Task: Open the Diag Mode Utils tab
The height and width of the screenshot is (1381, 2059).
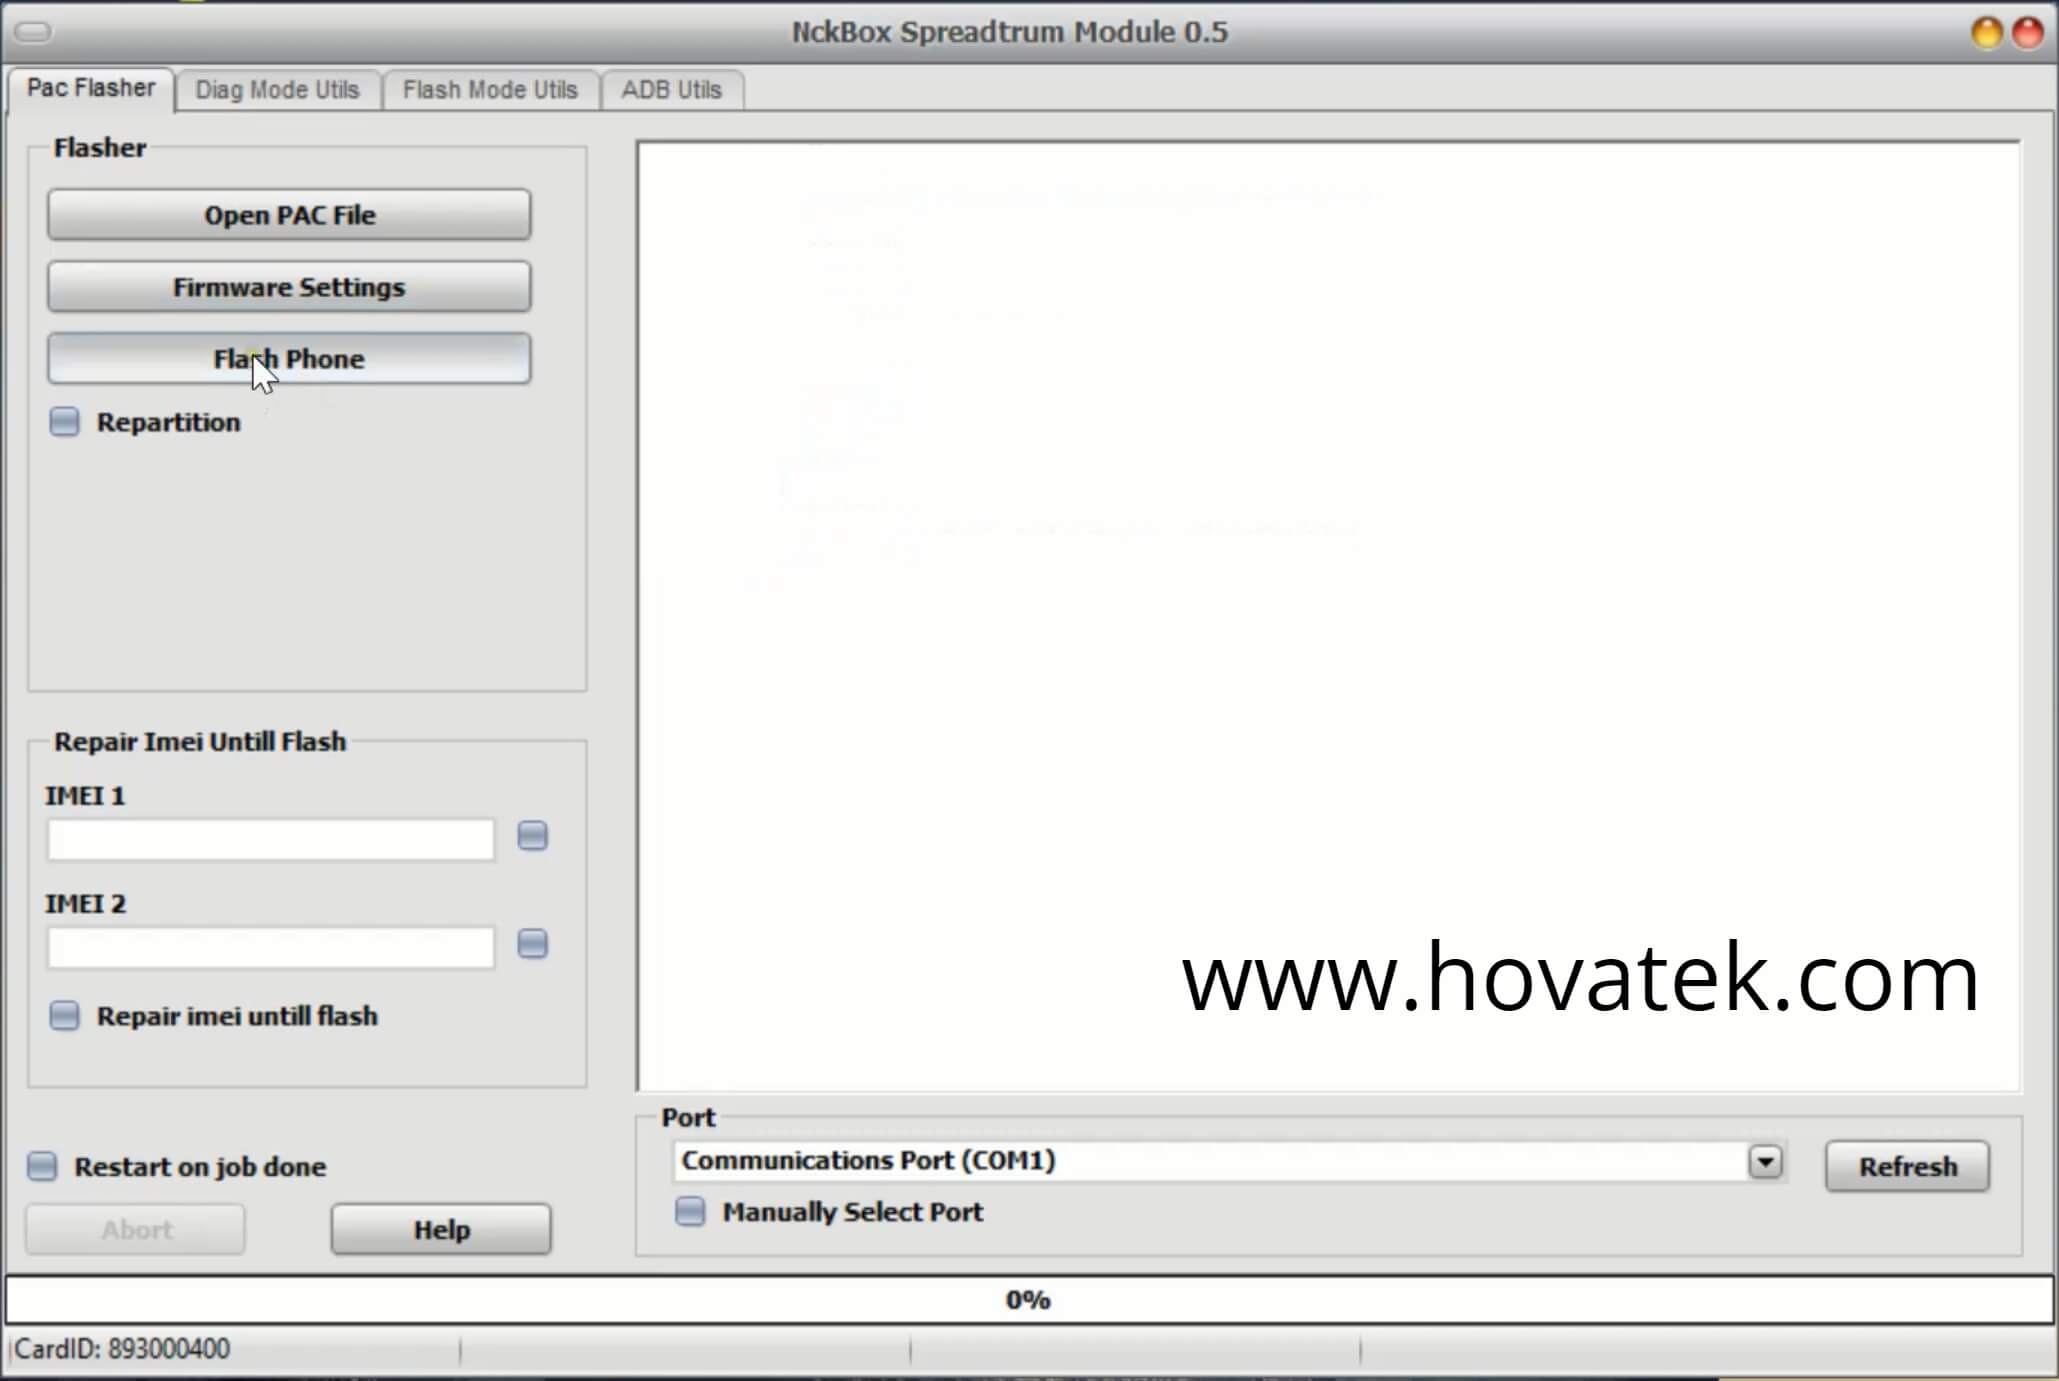Action: pyautogui.click(x=277, y=90)
